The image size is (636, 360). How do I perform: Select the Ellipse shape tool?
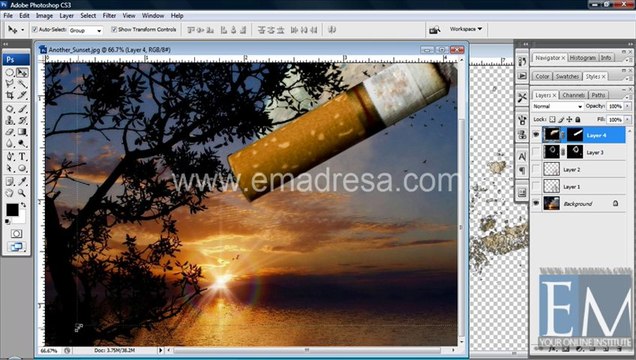coord(22,168)
